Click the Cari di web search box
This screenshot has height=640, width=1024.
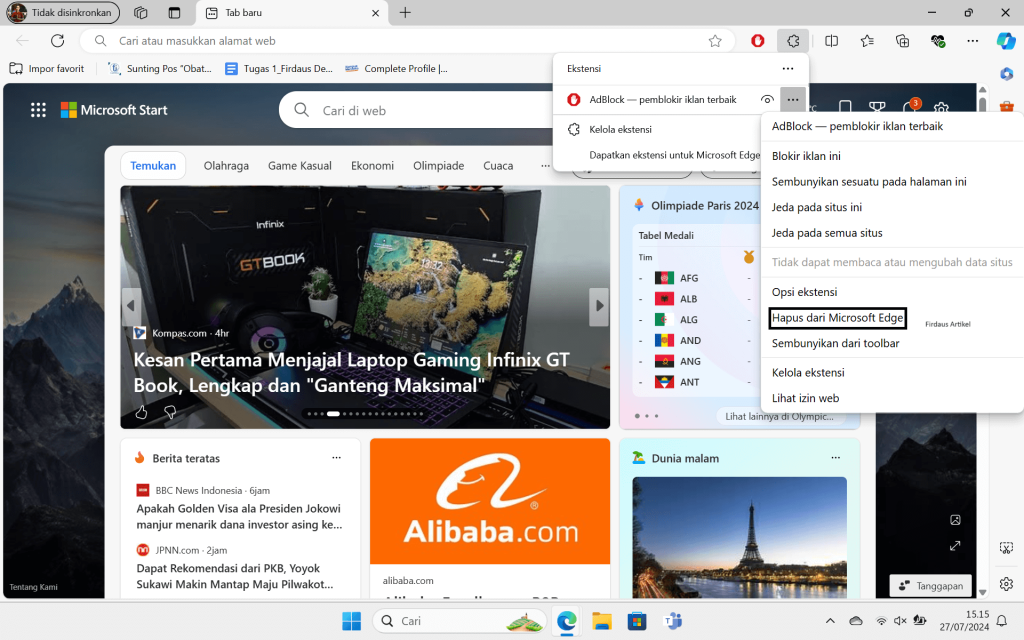click(418, 110)
